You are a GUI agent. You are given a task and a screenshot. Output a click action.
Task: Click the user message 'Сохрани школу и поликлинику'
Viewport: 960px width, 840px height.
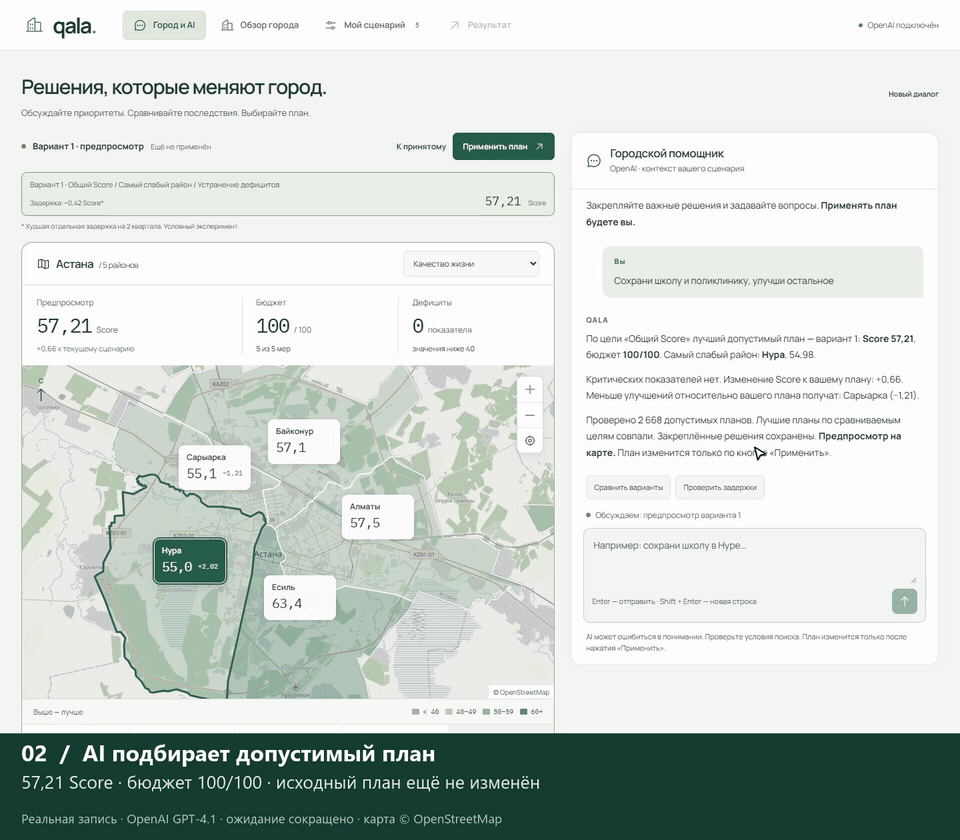click(x=763, y=272)
